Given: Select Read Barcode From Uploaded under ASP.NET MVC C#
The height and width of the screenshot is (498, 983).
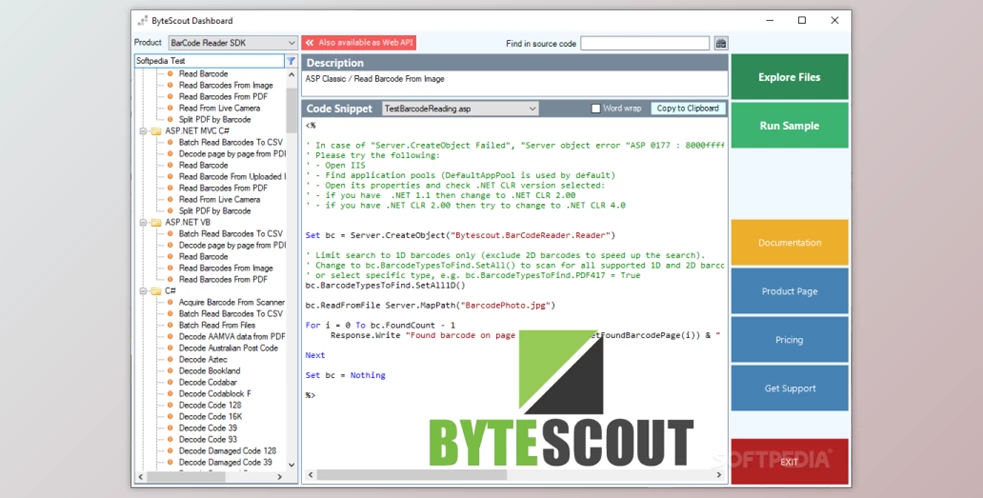Looking at the screenshot, I should (x=232, y=177).
